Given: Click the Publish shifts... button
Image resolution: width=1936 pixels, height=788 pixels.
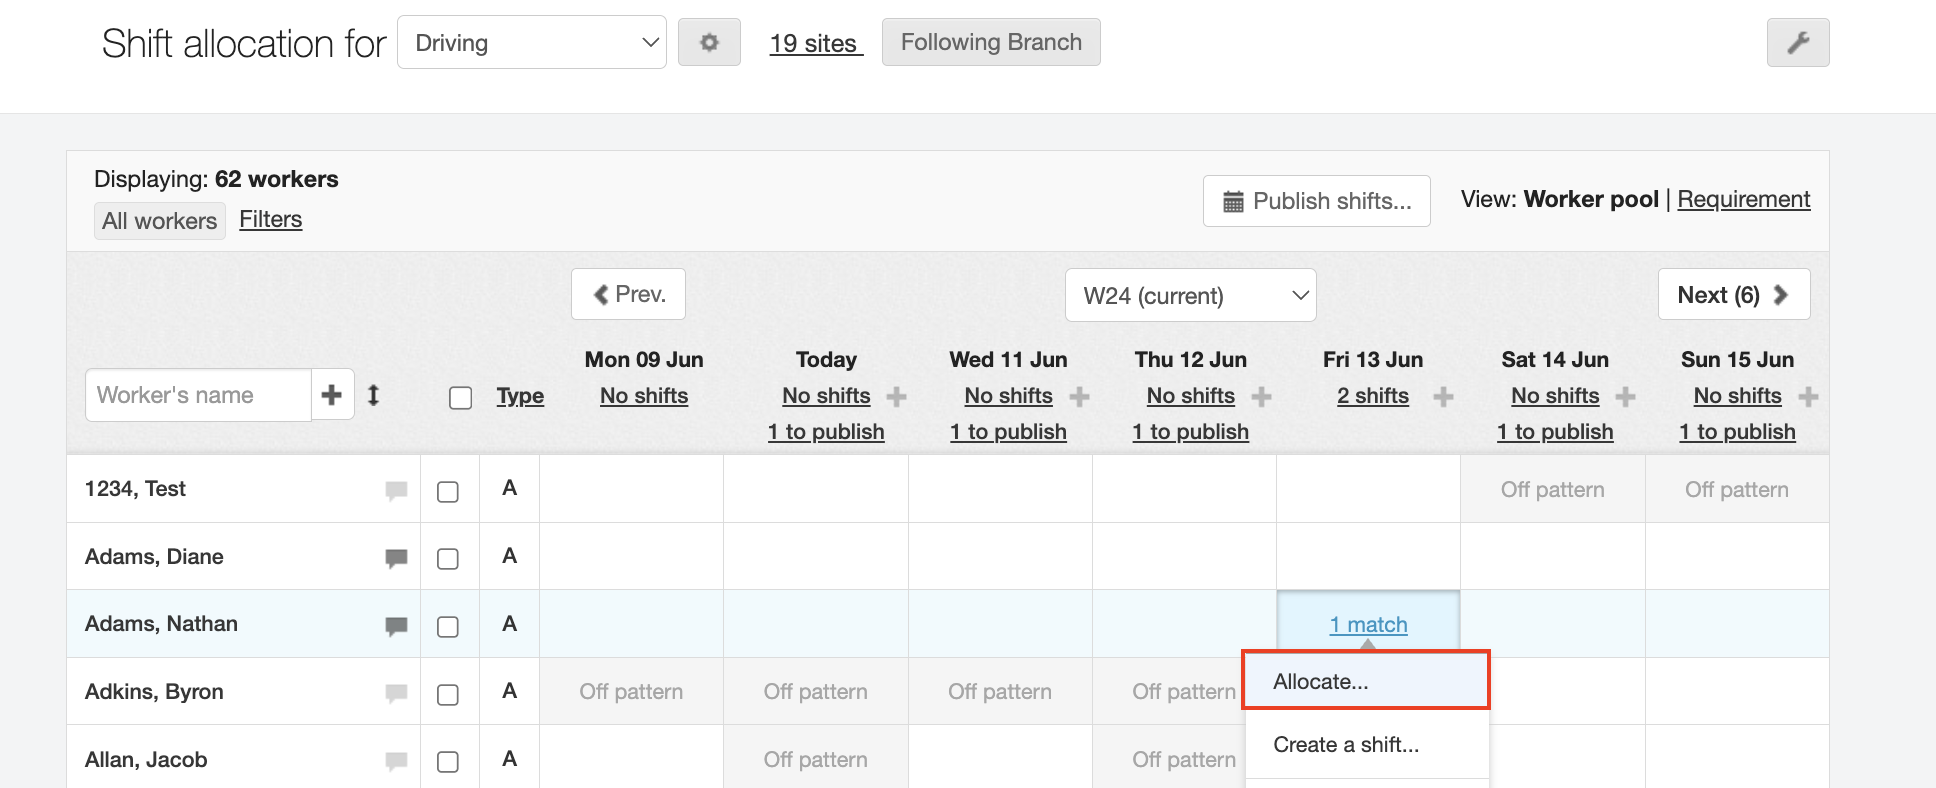Looking at the screenshot, I should [x=1316, y=201].
